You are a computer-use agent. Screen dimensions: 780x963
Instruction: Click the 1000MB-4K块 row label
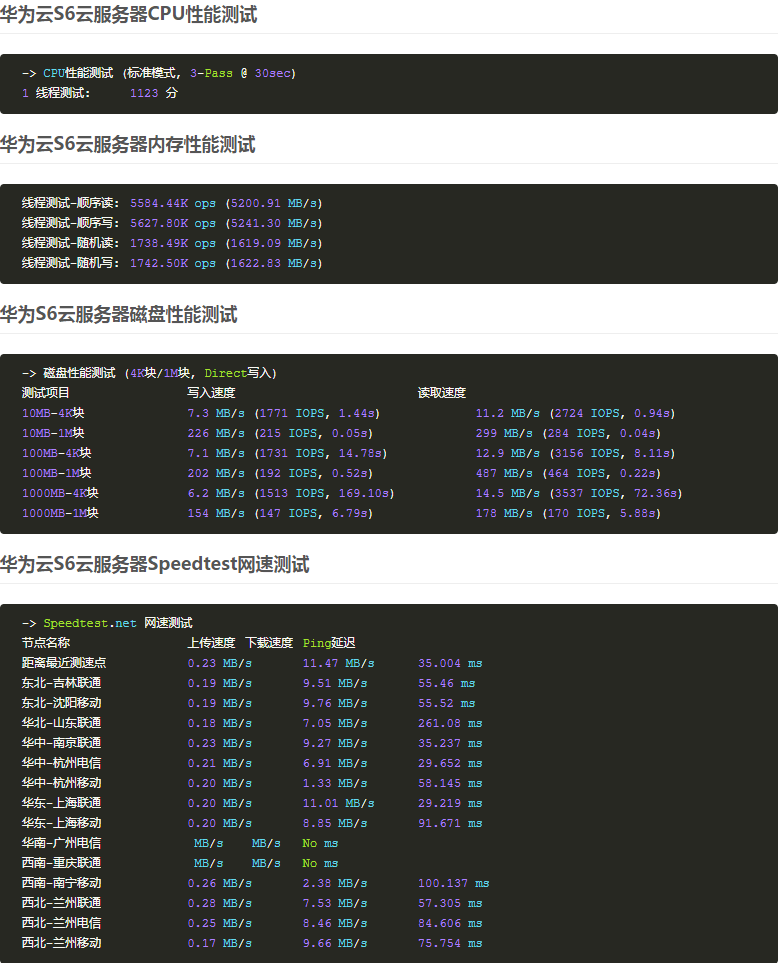click(60, 493)
